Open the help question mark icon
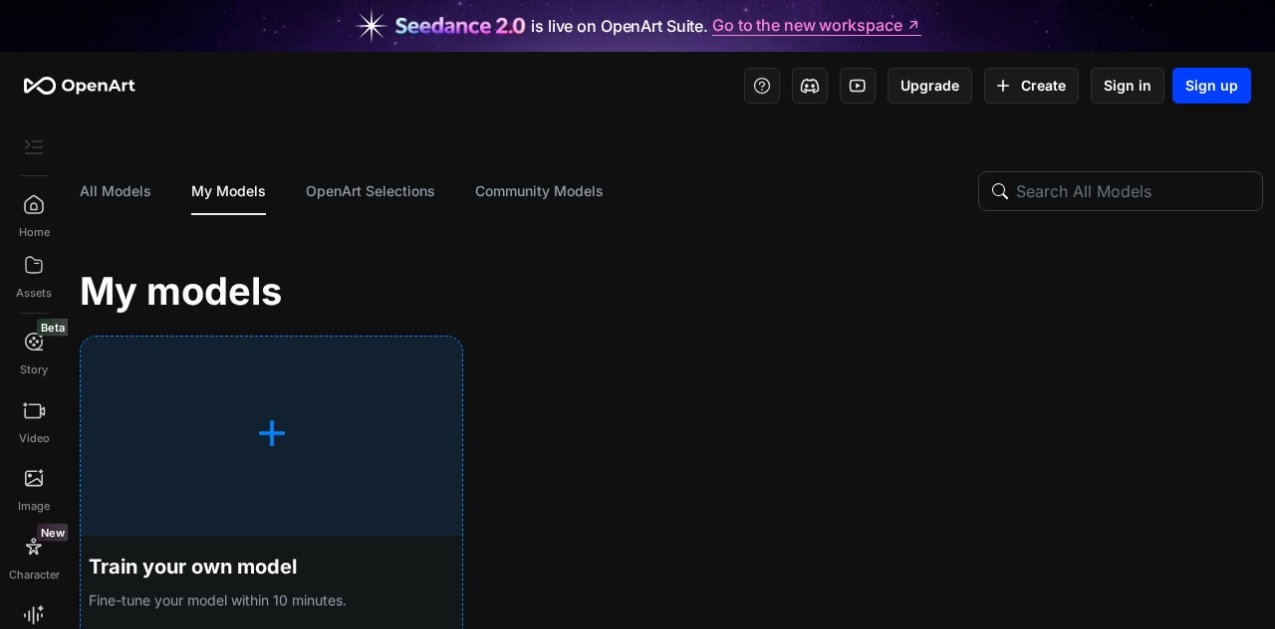 point(762,86)
